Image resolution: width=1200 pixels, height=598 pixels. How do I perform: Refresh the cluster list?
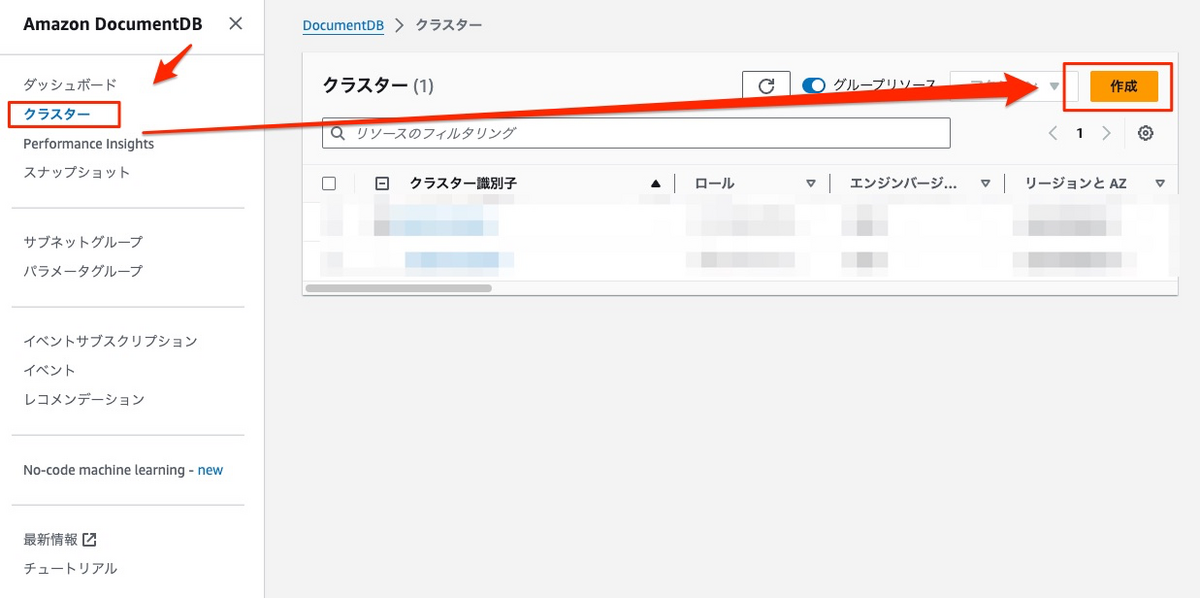[766, 86]
